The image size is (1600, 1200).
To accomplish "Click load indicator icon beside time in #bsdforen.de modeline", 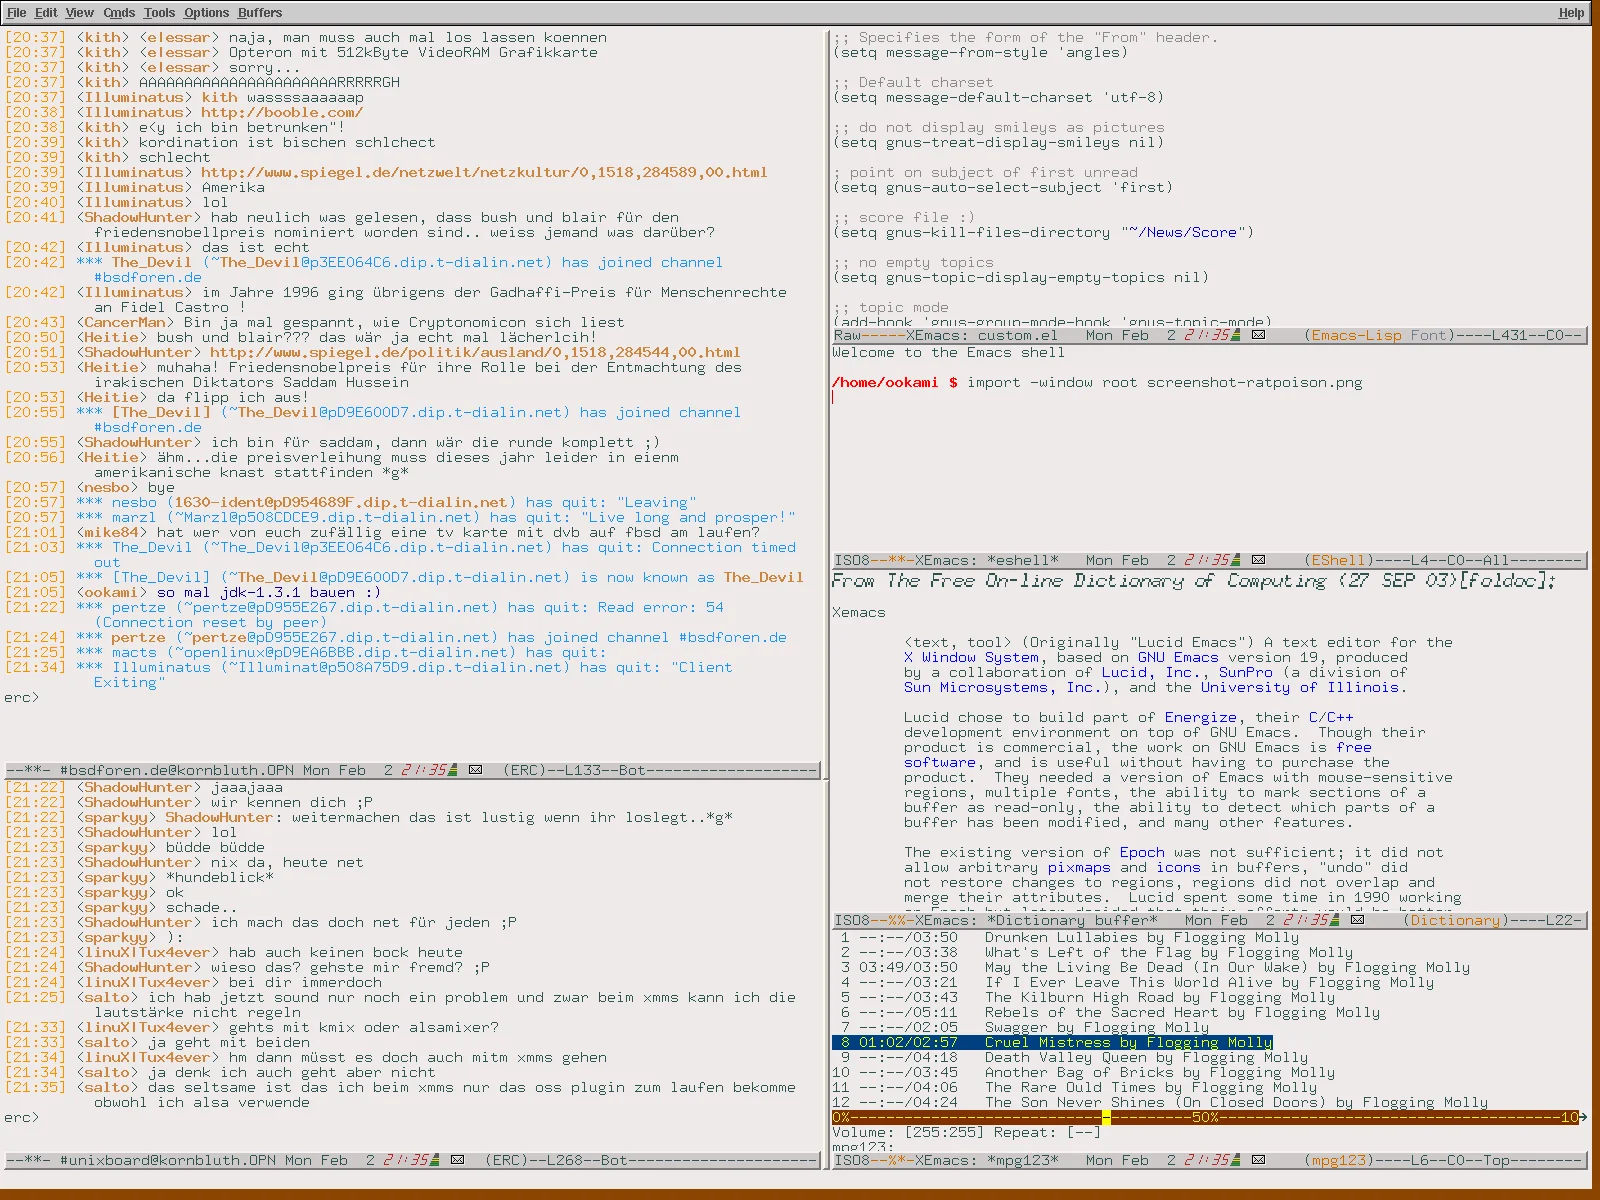I will pyautogui.click(x=452, y=771).
